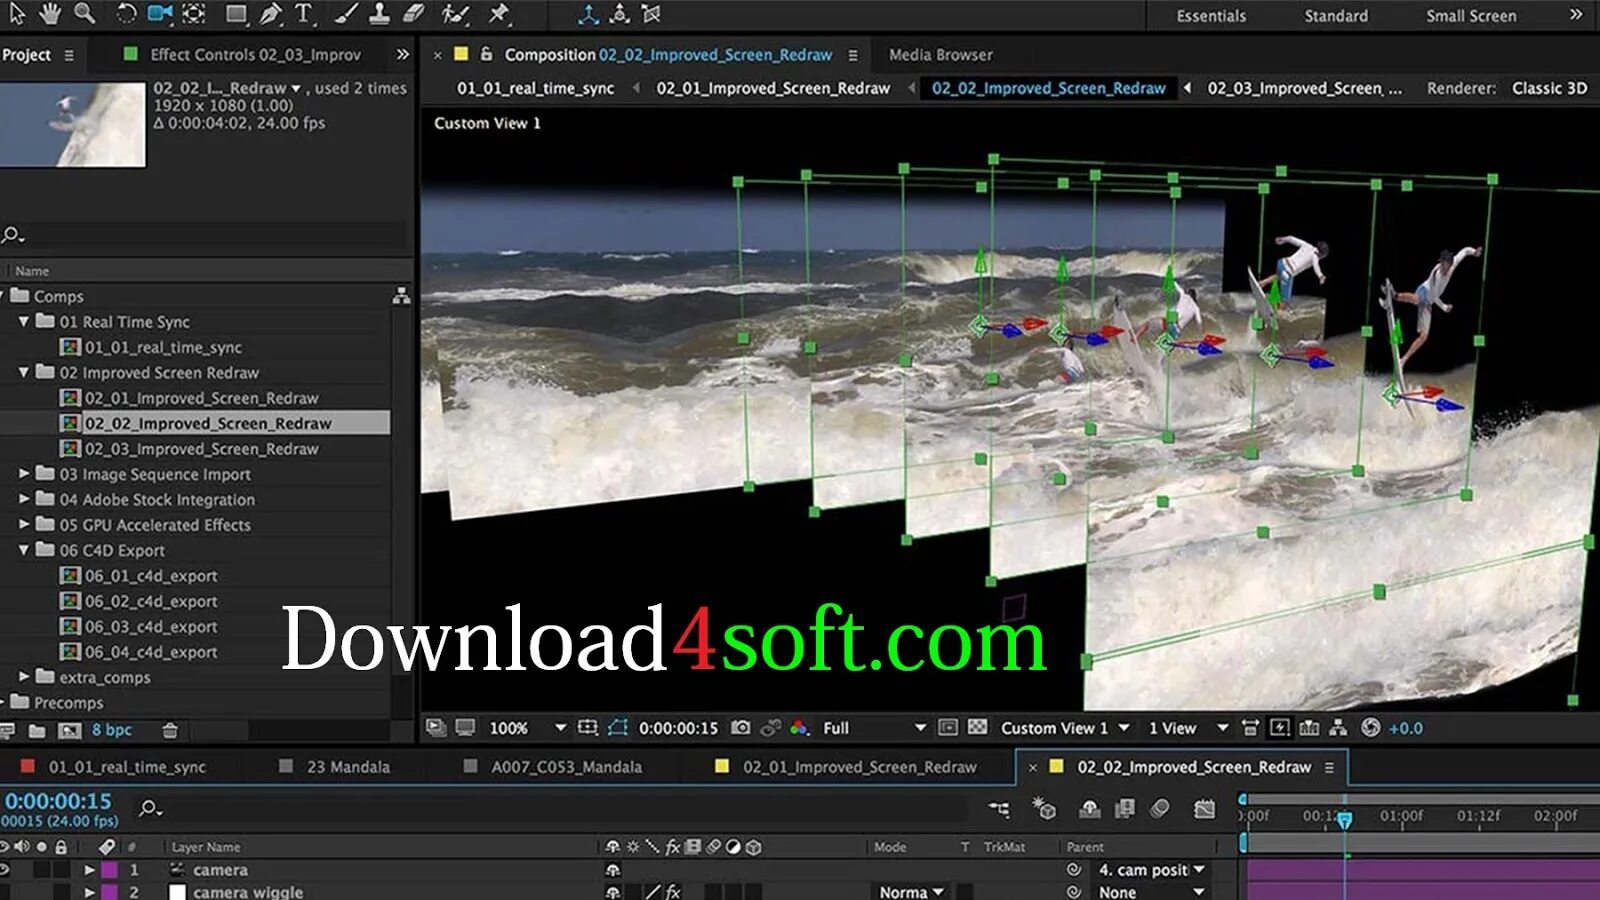Collapse the 02 Improved Screen Redraw folder

(x=24, y=372)
